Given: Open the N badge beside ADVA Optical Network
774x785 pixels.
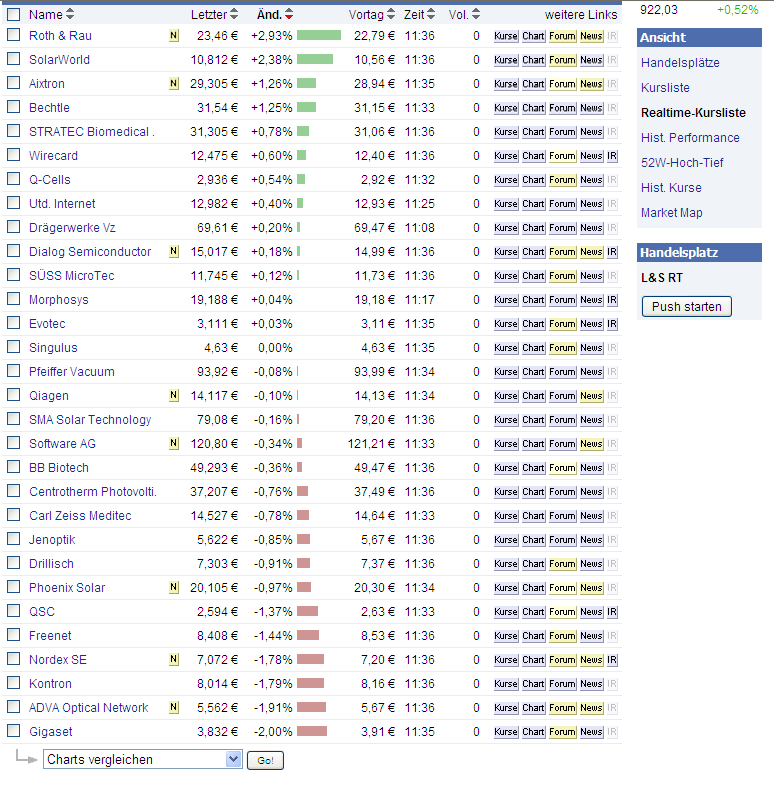Looking at the screenshot, I should [x=174, y=707].
